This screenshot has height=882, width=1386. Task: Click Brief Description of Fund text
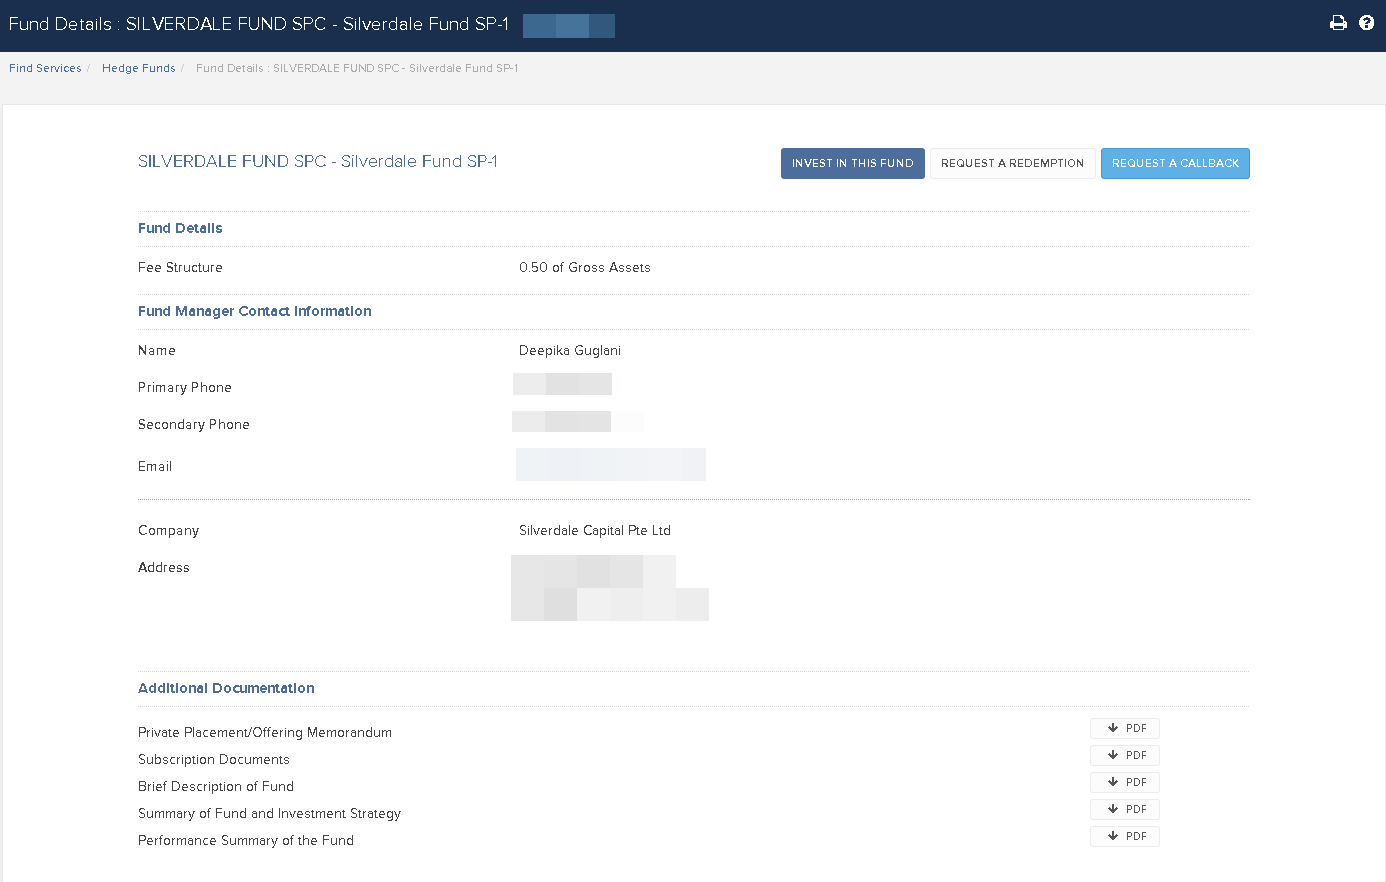[x=216, y=786]
